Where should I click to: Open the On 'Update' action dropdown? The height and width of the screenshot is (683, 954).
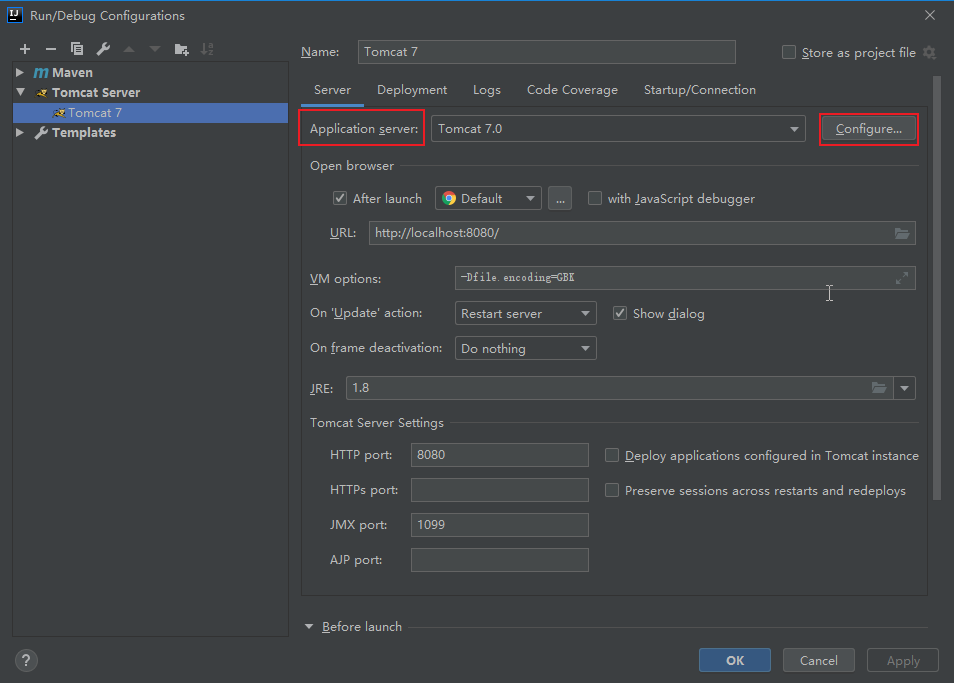tap(525, 314)
